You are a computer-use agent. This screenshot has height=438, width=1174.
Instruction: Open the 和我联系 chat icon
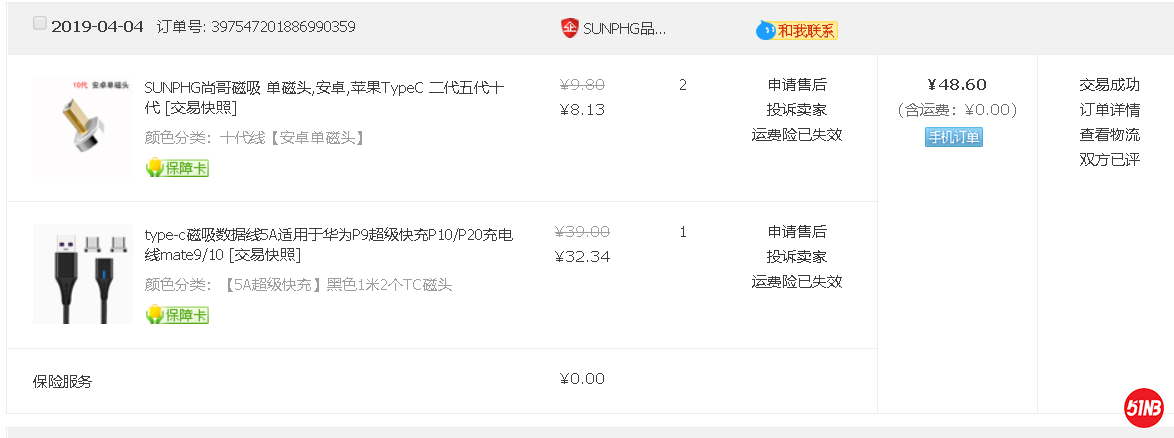pyautogui.click(x=796, y=30)
